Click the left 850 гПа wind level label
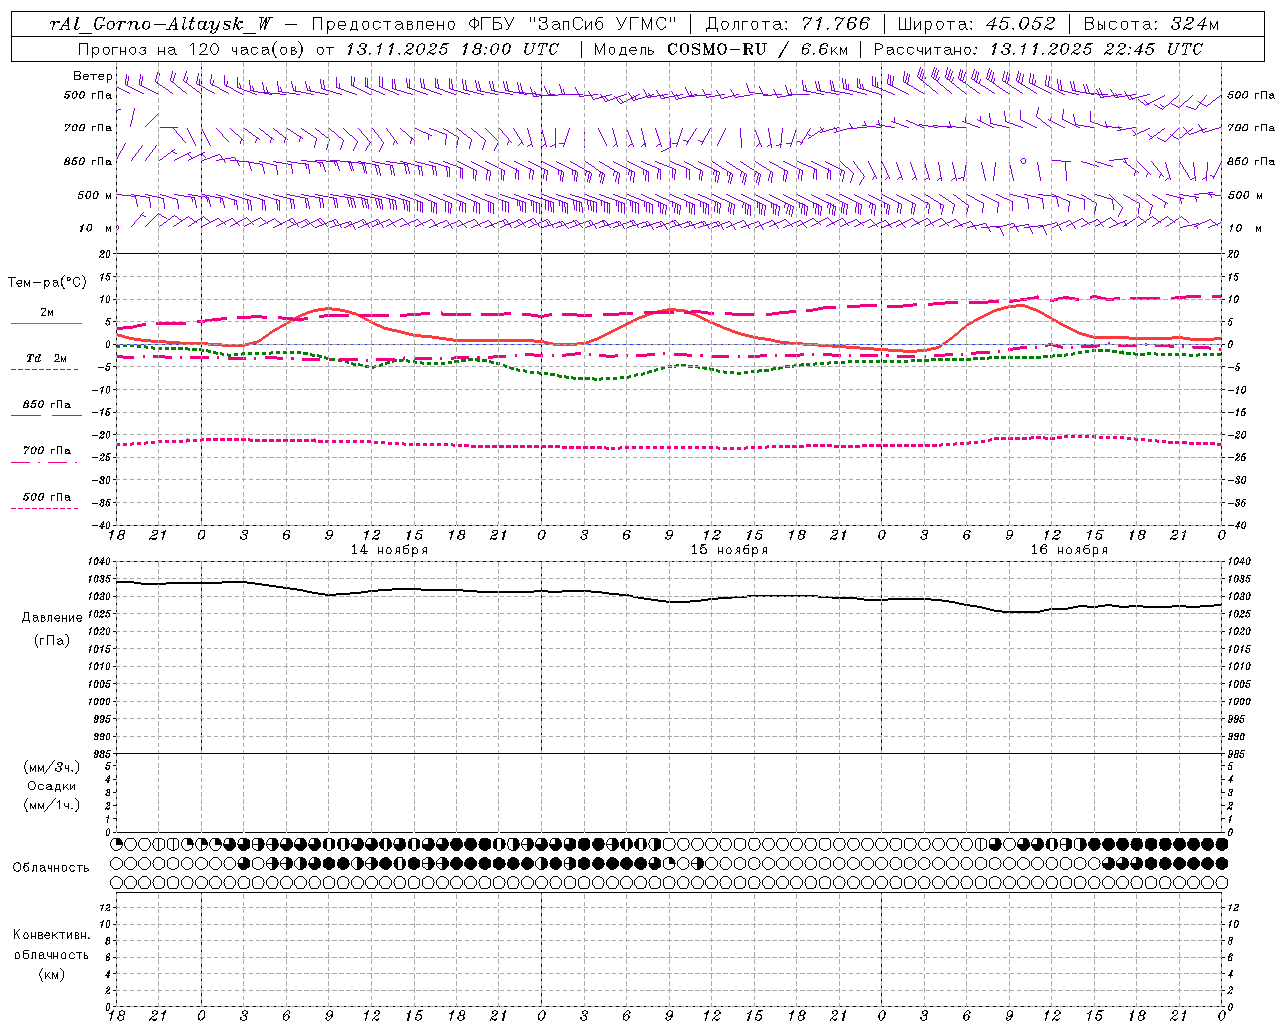This screenshot has height=1024, width=1280. tap(88, 161)
